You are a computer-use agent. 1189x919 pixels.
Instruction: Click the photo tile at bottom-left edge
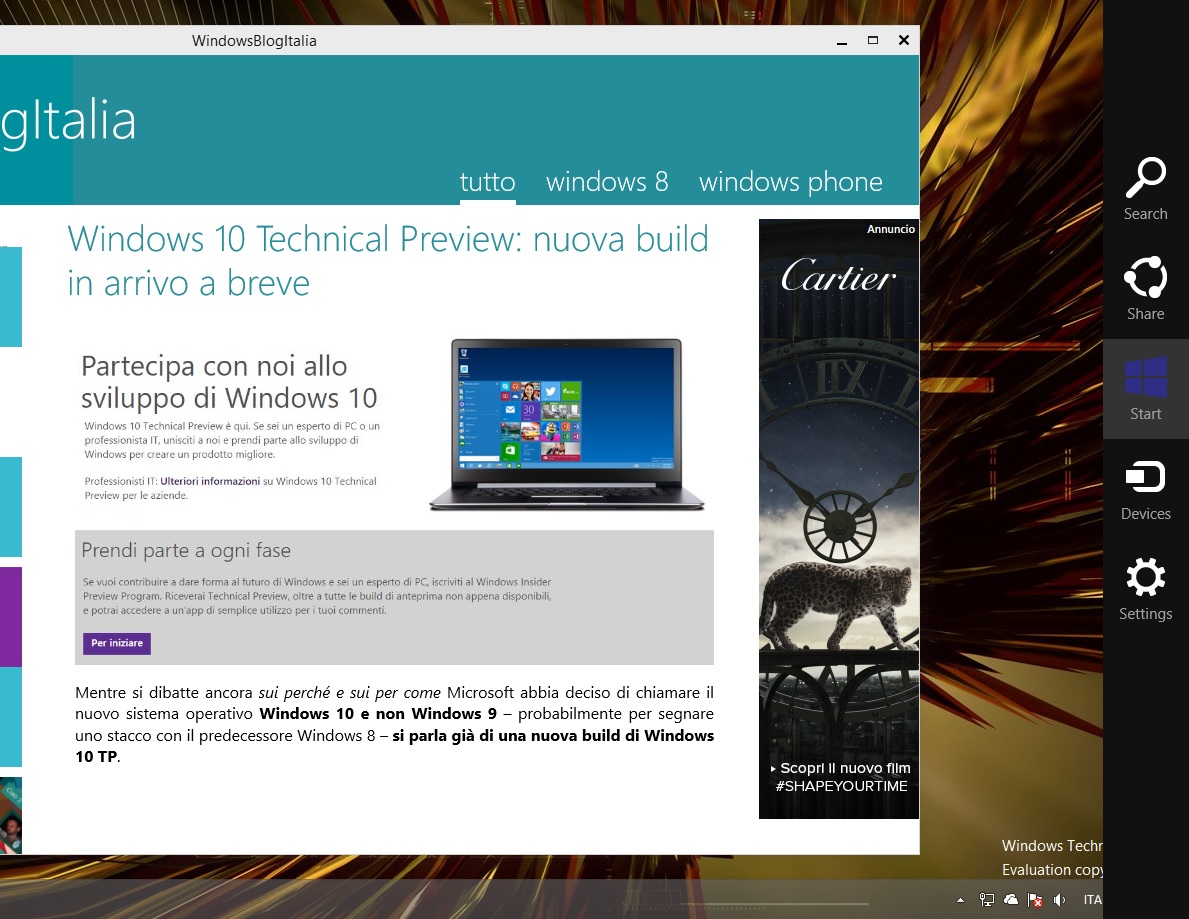tap(11, 815)
